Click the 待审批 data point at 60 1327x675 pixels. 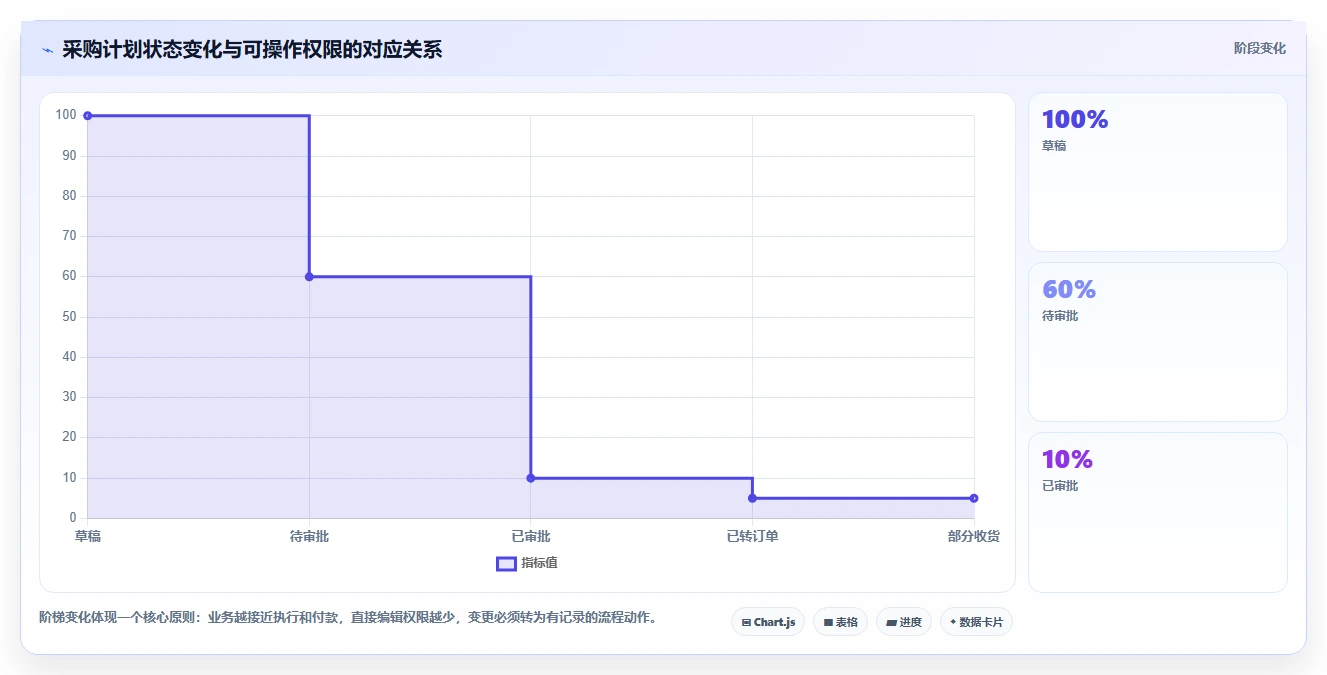pos(309,277)
